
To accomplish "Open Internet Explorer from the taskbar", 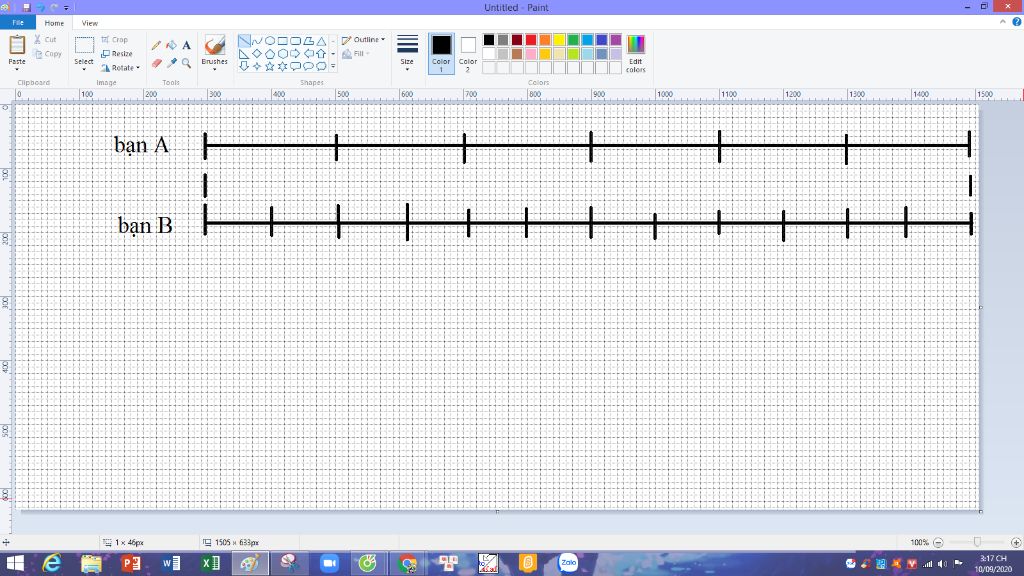I will (x=52, y=563).
